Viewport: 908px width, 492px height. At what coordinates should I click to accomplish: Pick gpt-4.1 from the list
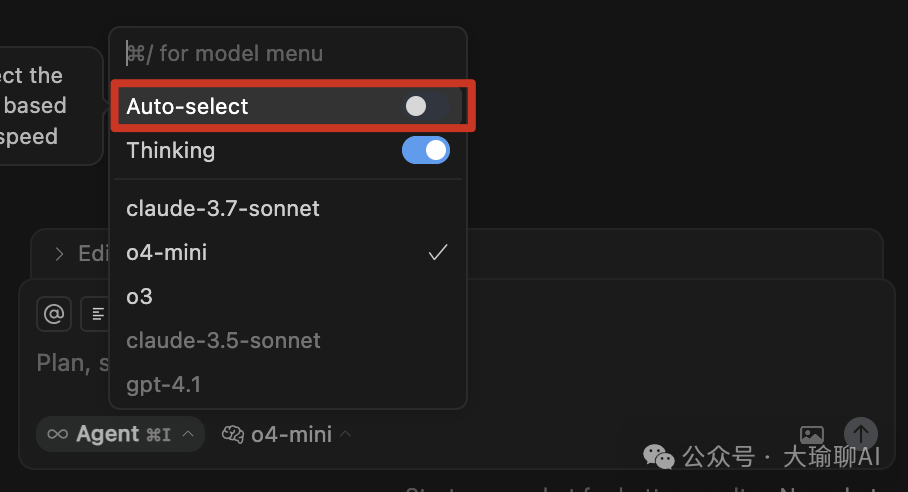click(x=288, y=384)
